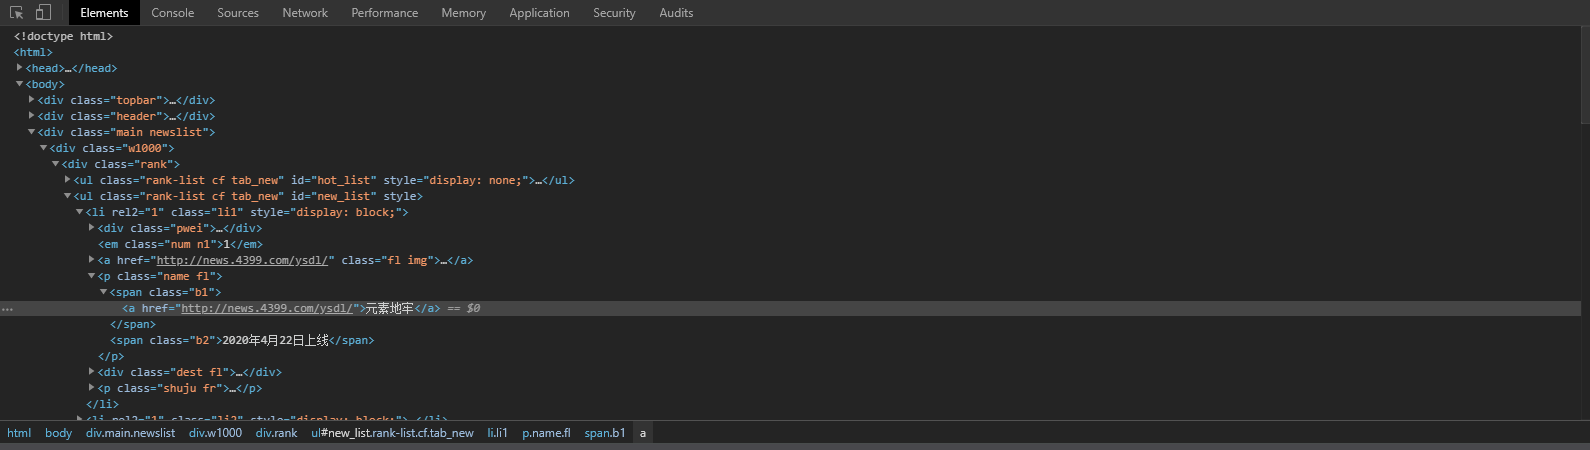
Task: Select div.w1000 in the breadcrumb bar
Action: [x=215, y=433]
